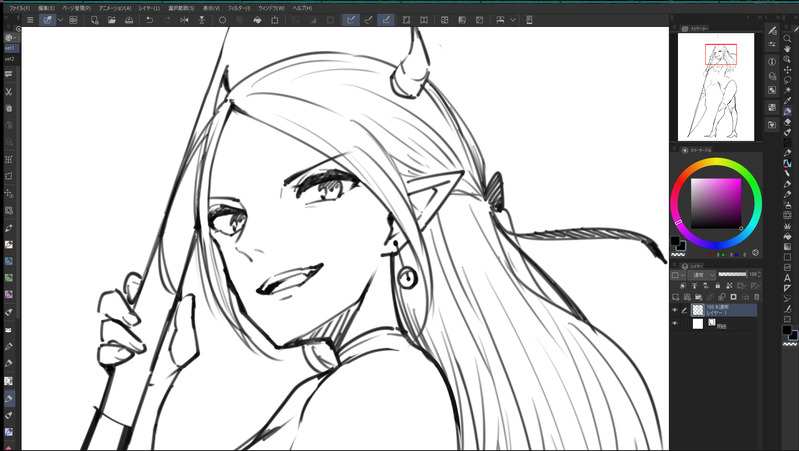Click the Redo arrow icon
This screenshot has width=799, height=451.
point(167,20)
